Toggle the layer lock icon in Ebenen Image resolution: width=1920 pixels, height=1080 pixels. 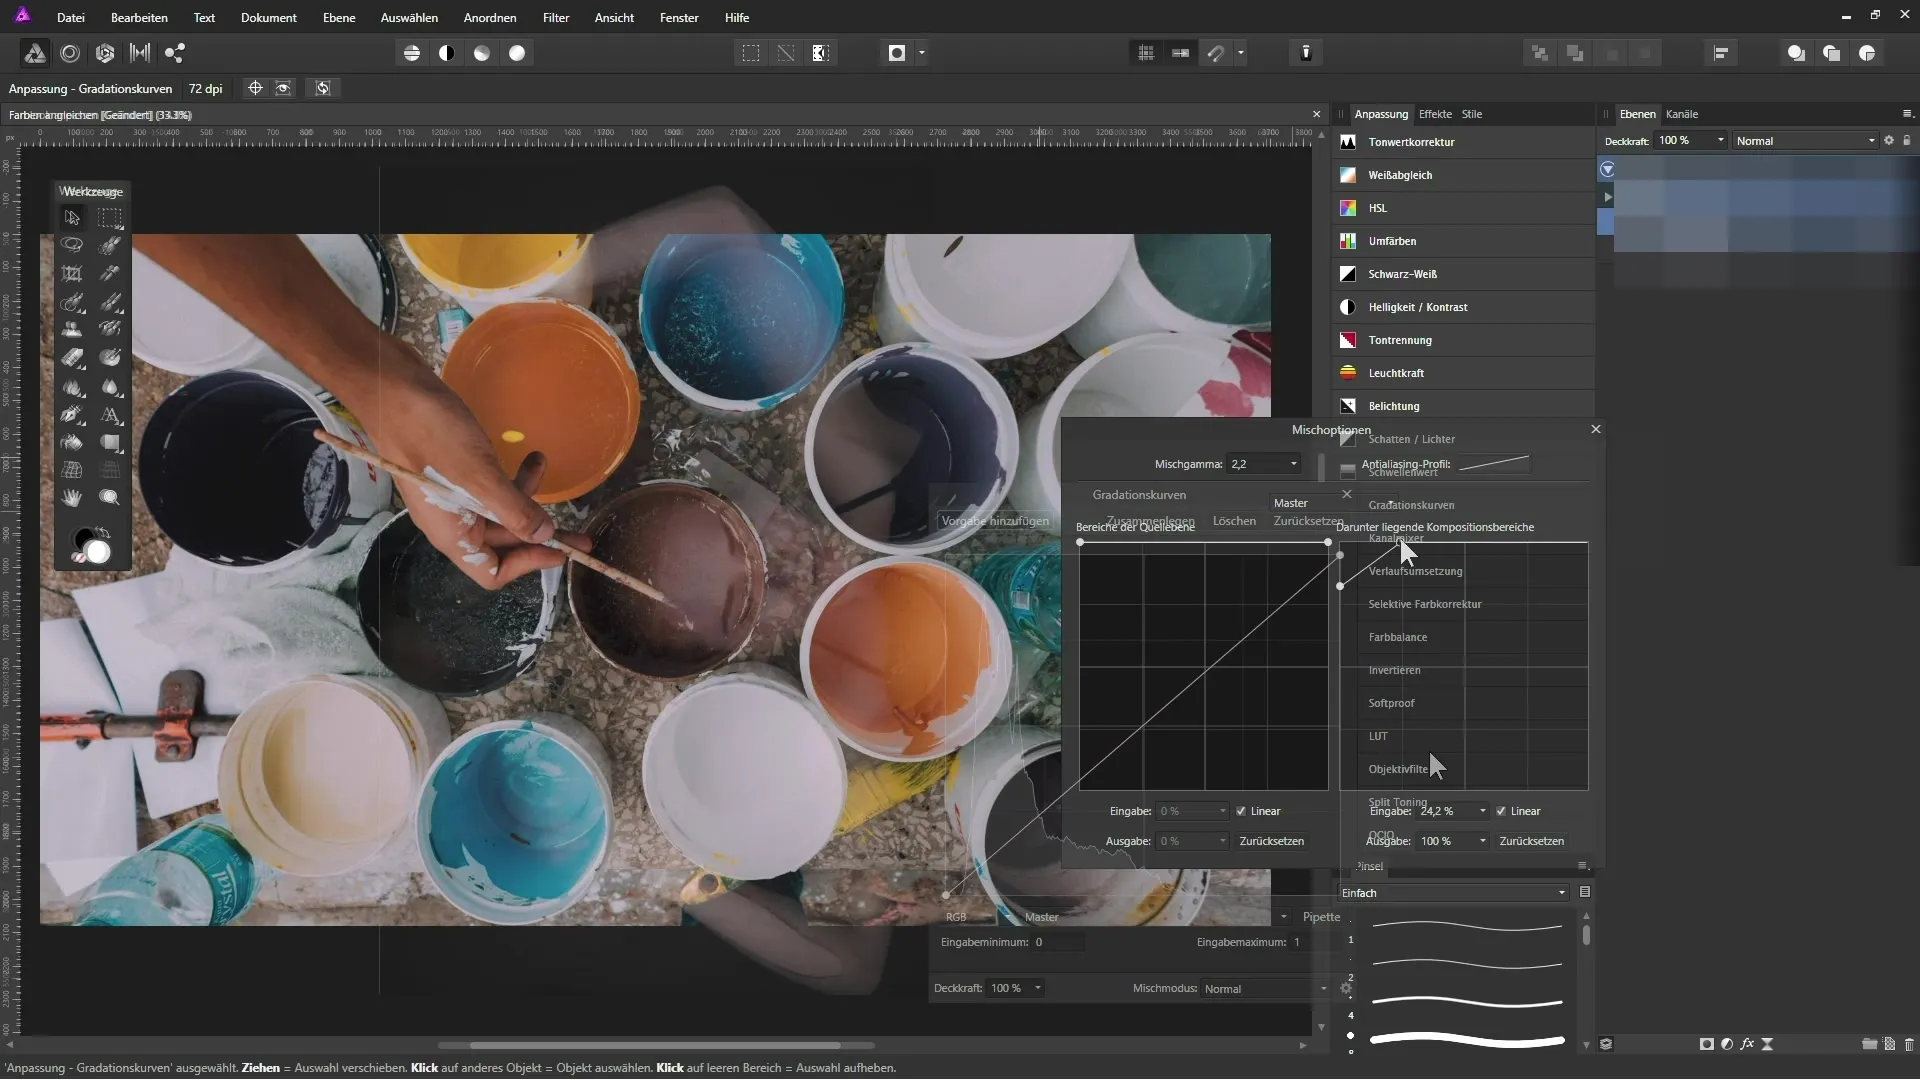click(x=1907, y=141)
